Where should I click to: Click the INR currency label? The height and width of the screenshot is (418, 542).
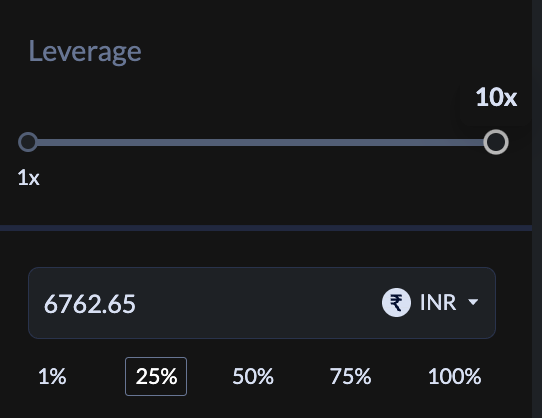click(x=438, y=303)
